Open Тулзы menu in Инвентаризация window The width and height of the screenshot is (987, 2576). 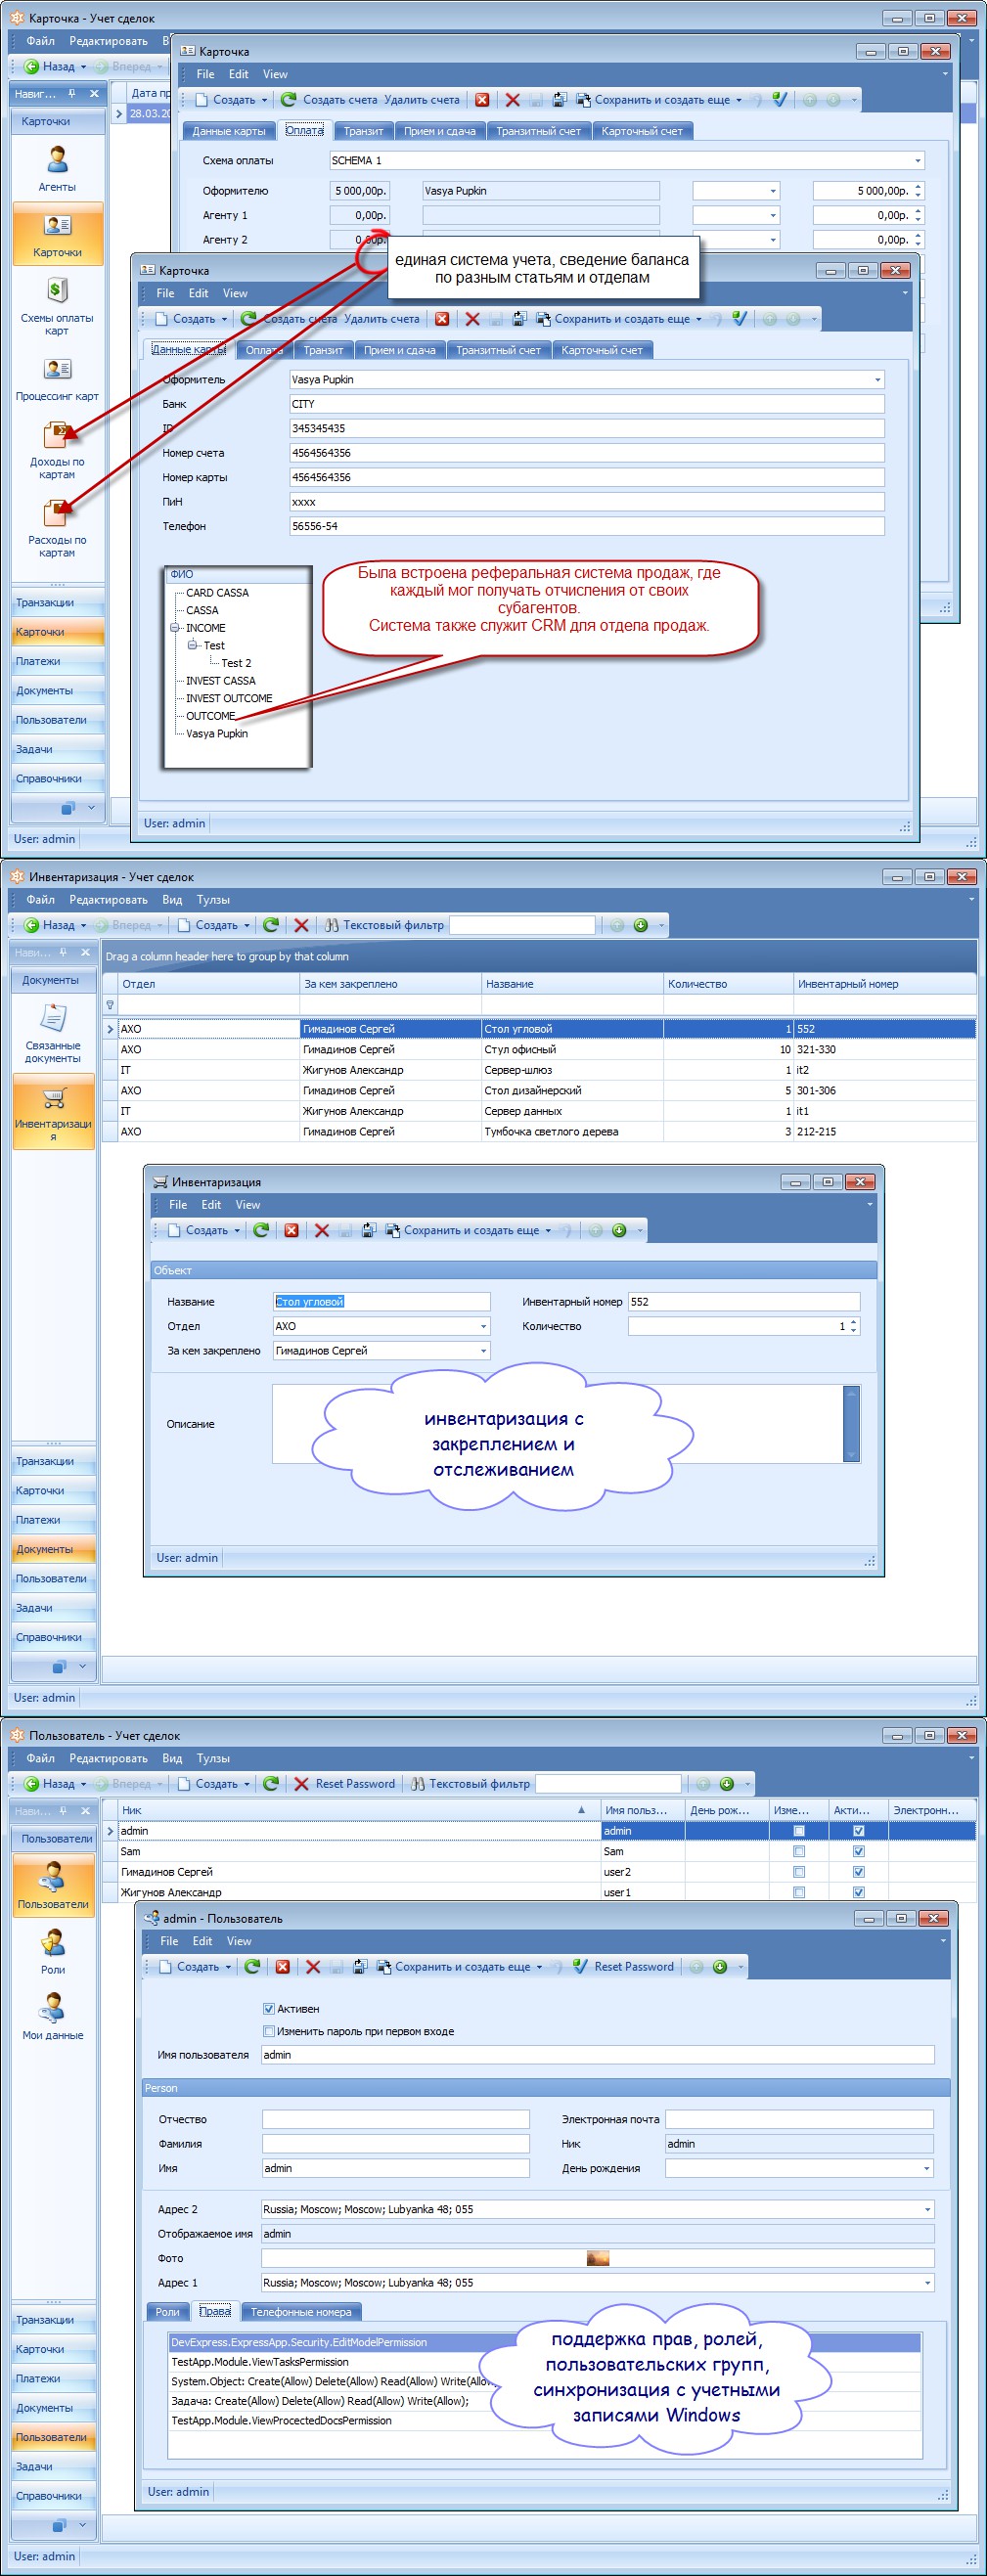[x=213, y=900]
